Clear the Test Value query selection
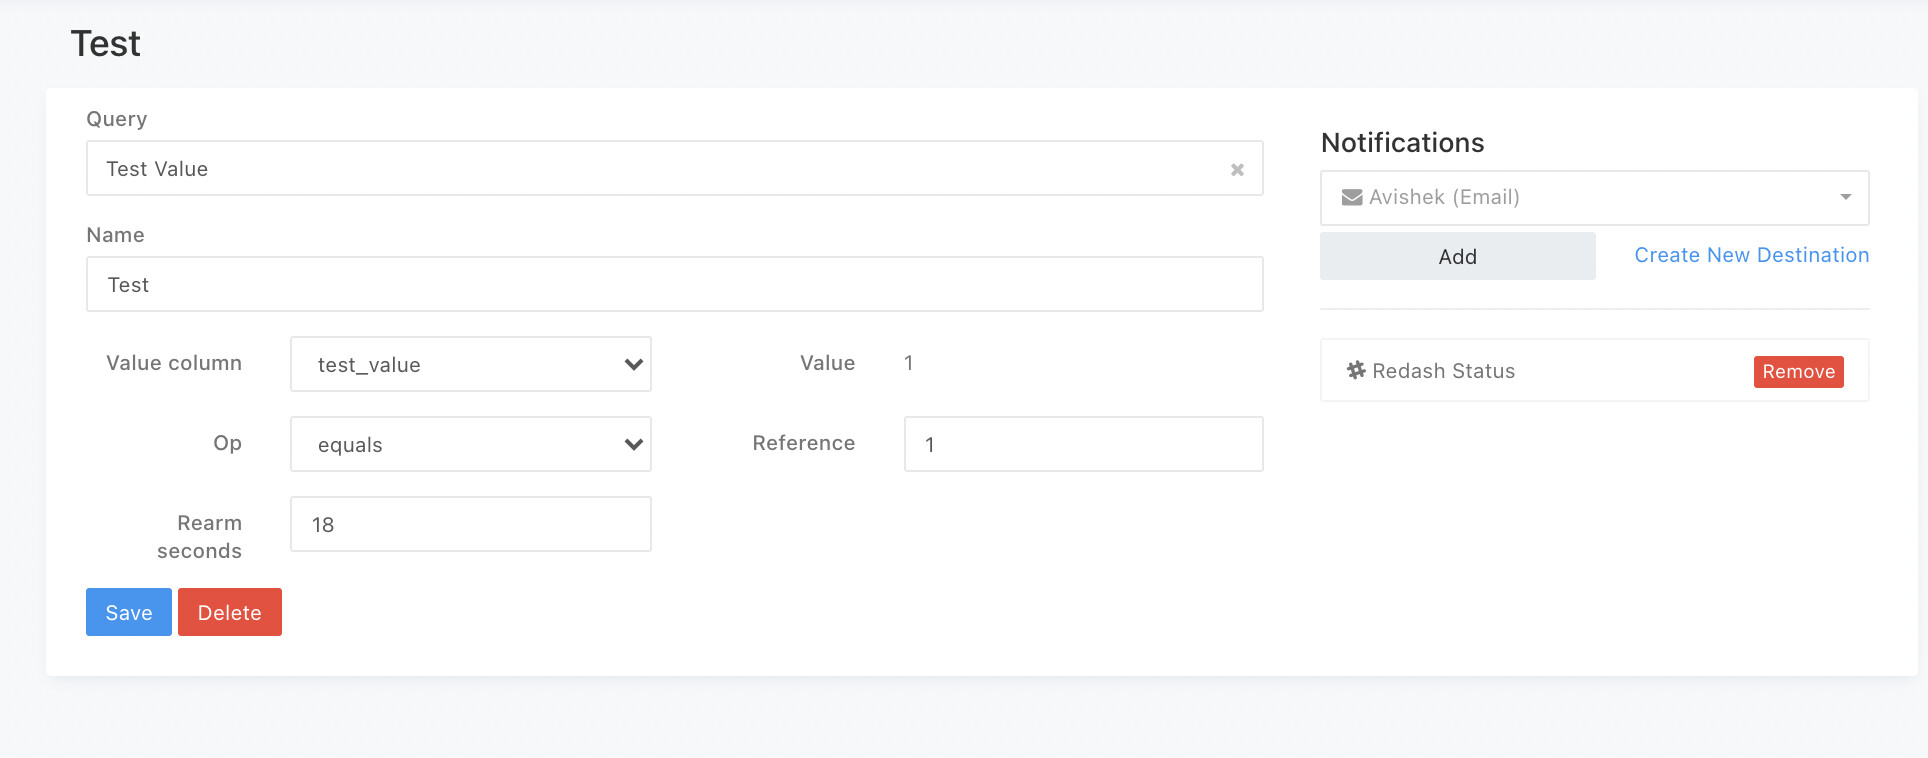1928x758 pixels. [x=1237, y=170]
